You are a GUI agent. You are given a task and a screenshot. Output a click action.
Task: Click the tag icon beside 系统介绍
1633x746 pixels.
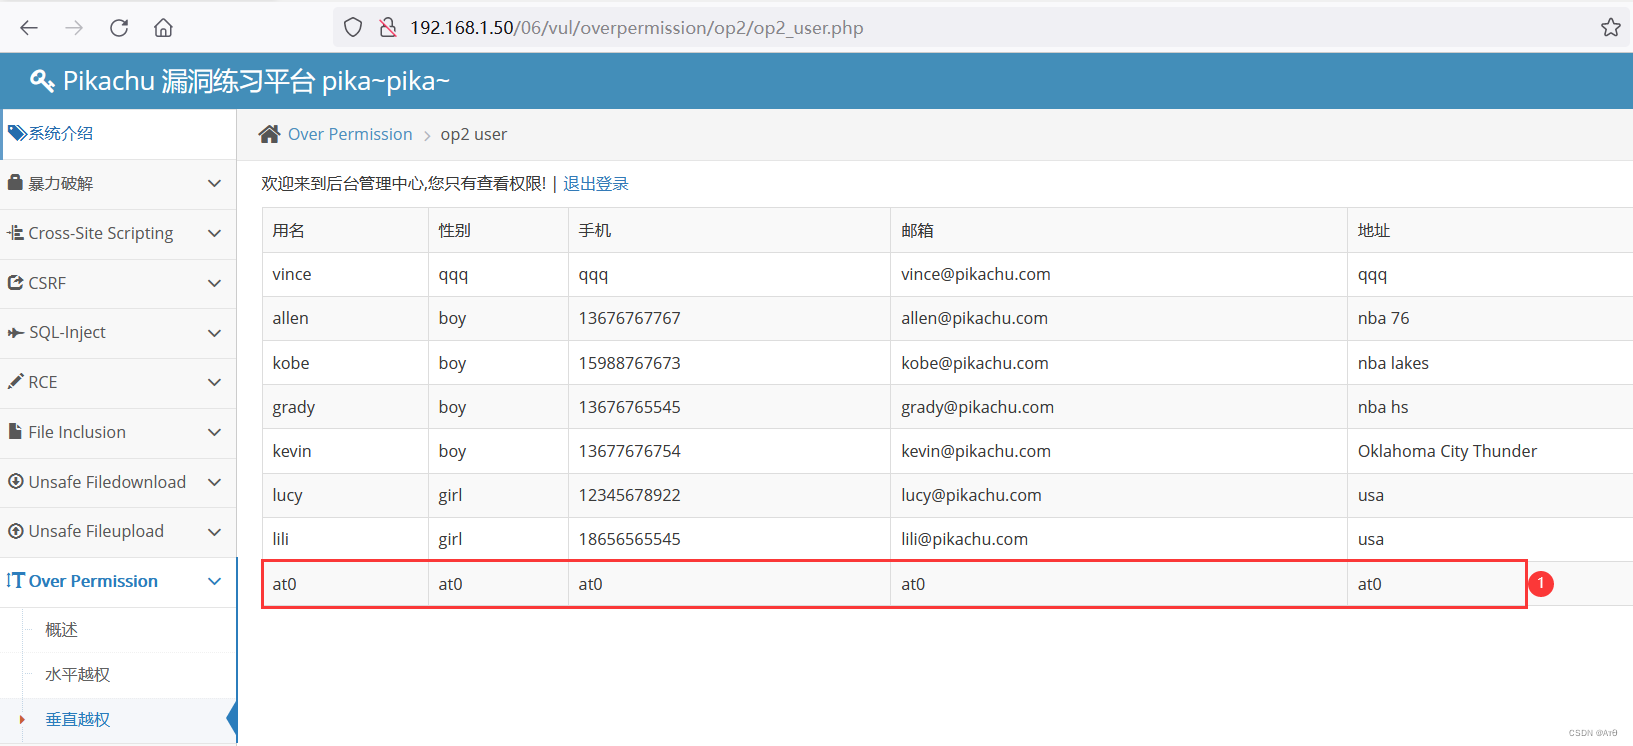pos(17,133)
